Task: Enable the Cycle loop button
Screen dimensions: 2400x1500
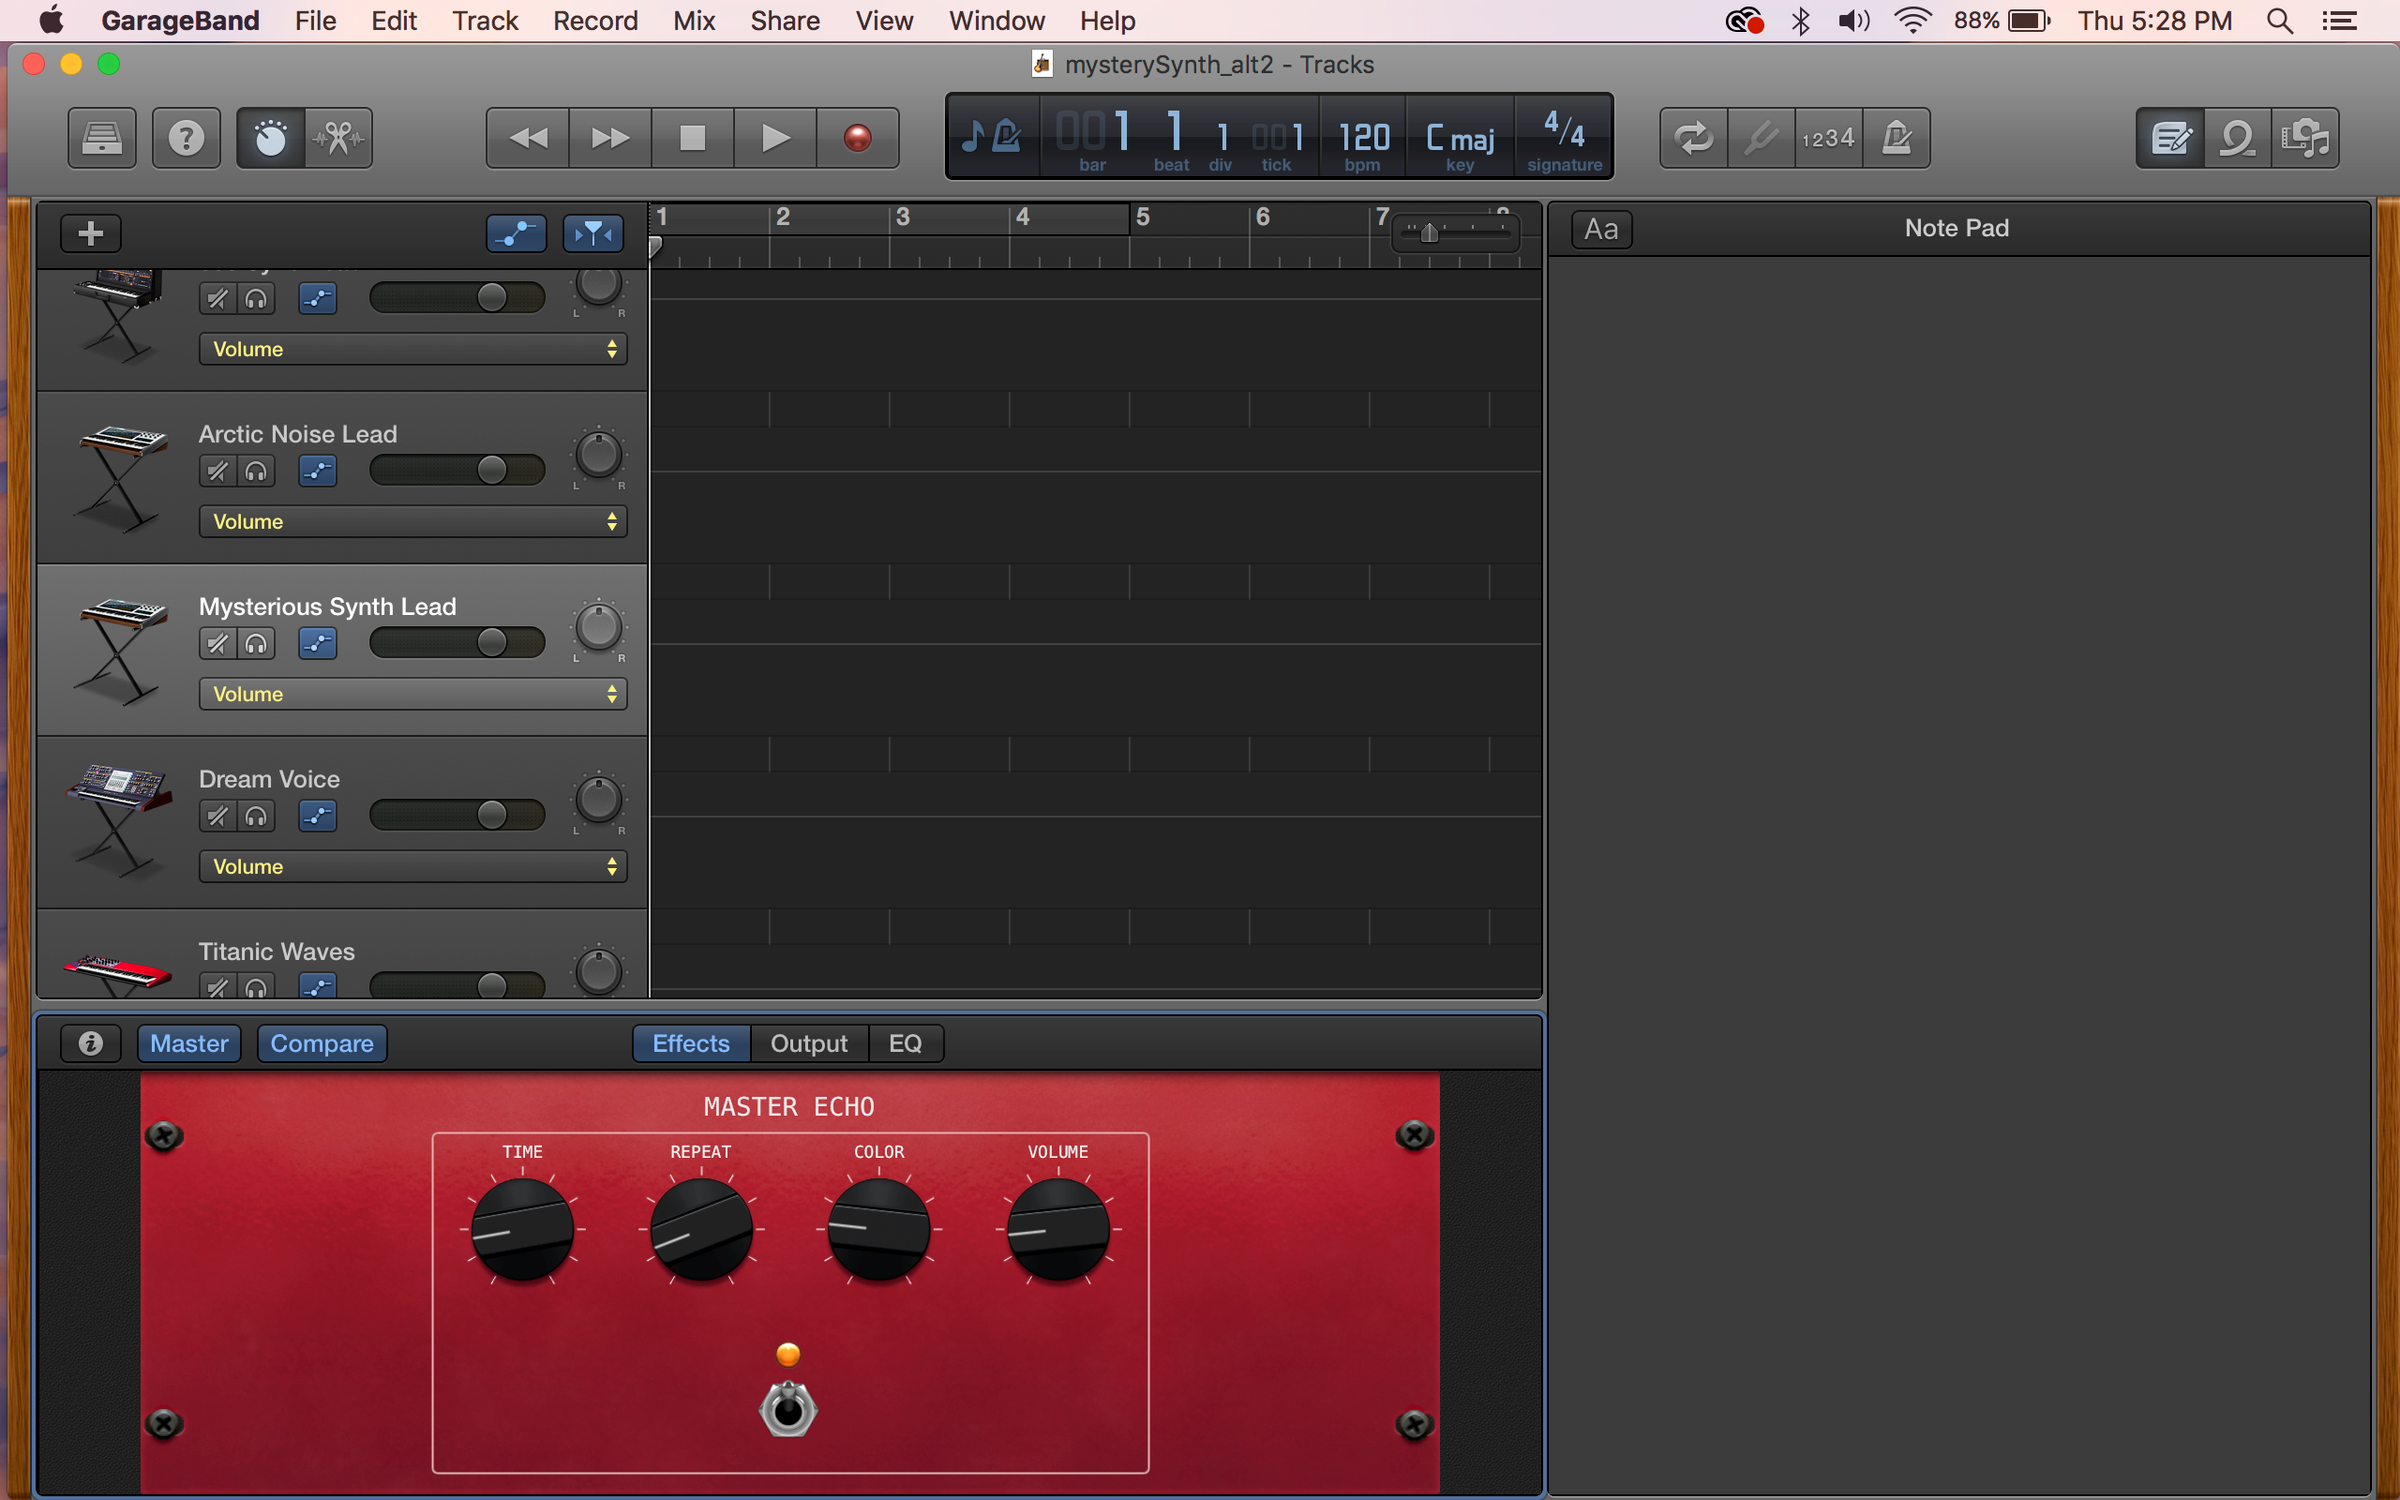Action: pyautogui.click(x=1693, y=137)
